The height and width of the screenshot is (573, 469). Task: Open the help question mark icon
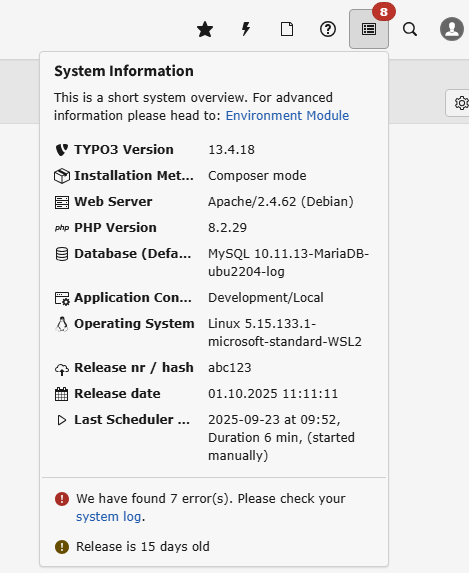328,29
